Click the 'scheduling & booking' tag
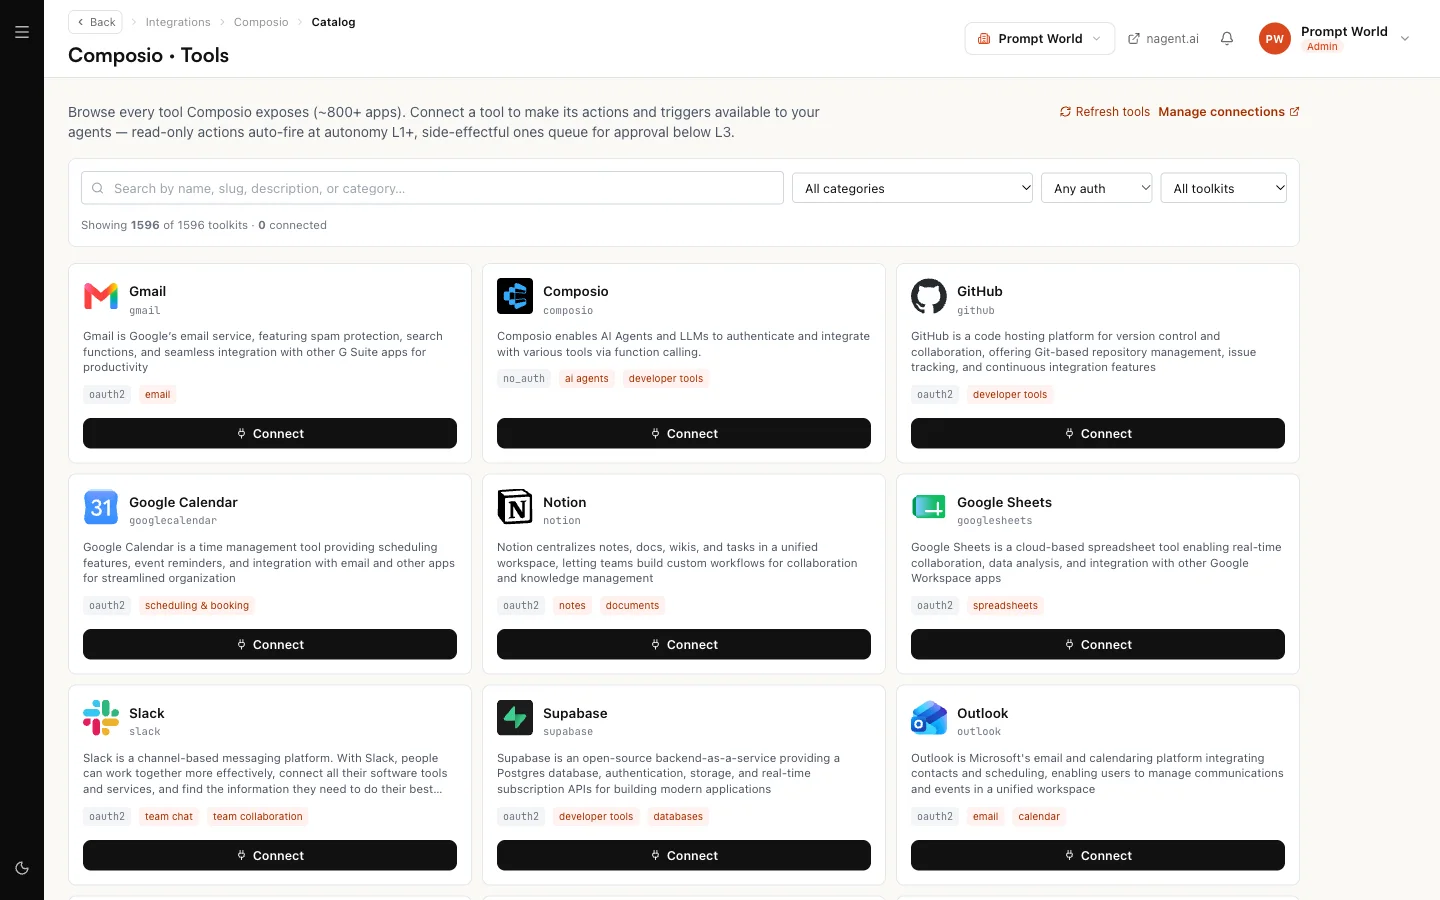Viewport: 1440px width, 900px height. click(197, 606)
